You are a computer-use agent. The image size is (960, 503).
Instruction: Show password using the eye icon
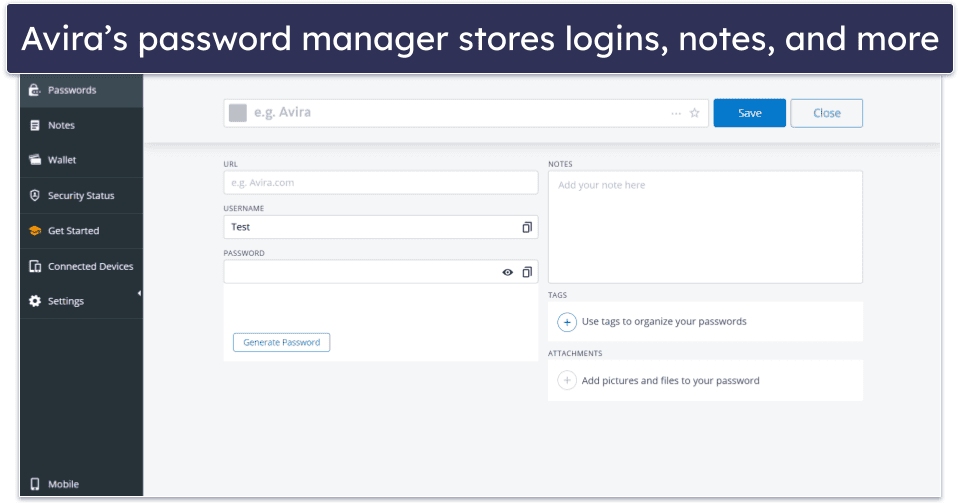pos(508,272)
